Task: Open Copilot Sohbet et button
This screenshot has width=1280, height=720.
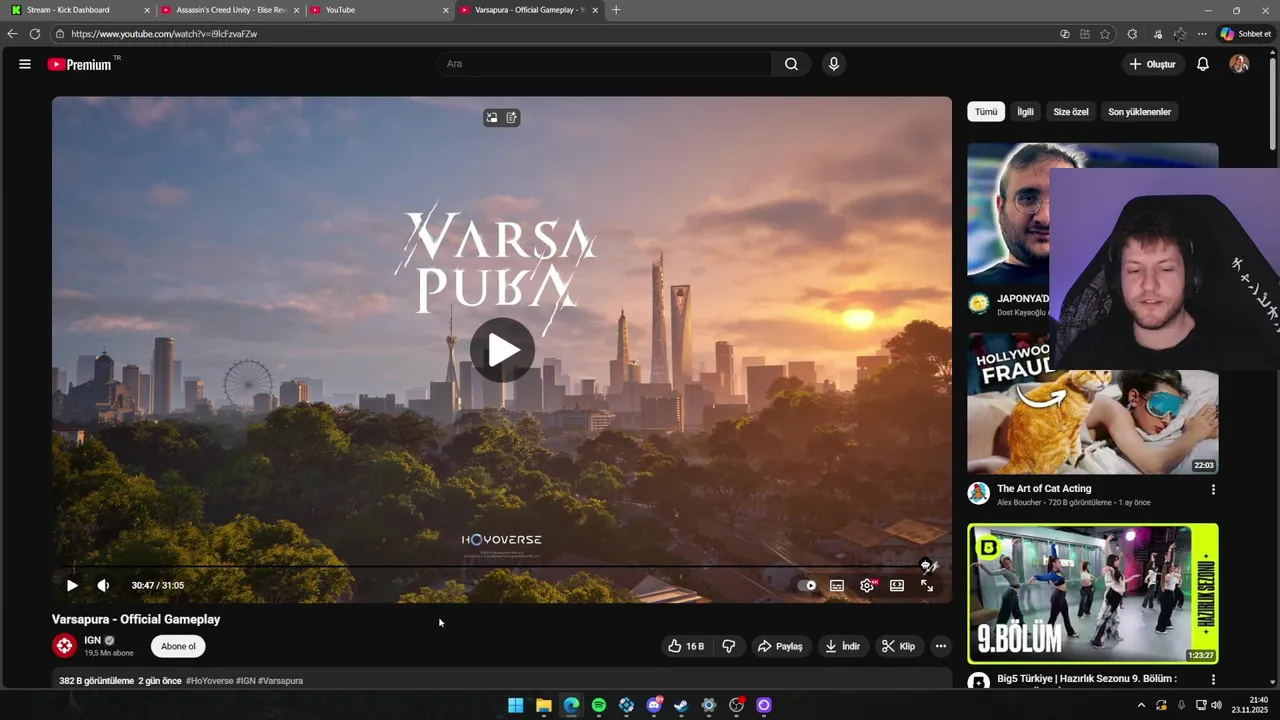Action: 1246,34
